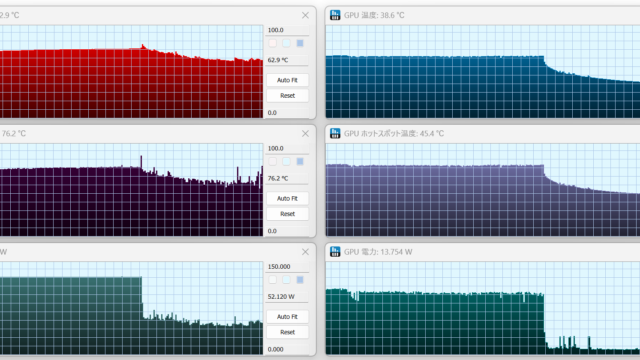
Task: Close the 62.9 °C graph window
Action: coord(305,15)
